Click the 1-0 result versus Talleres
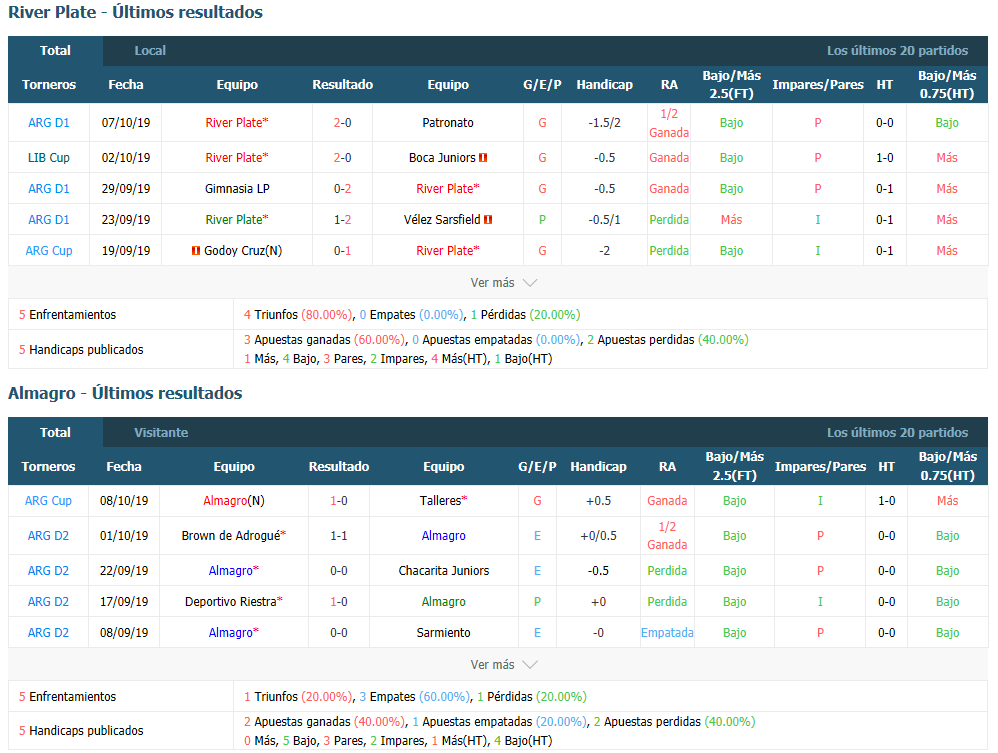 click(339, 501)
